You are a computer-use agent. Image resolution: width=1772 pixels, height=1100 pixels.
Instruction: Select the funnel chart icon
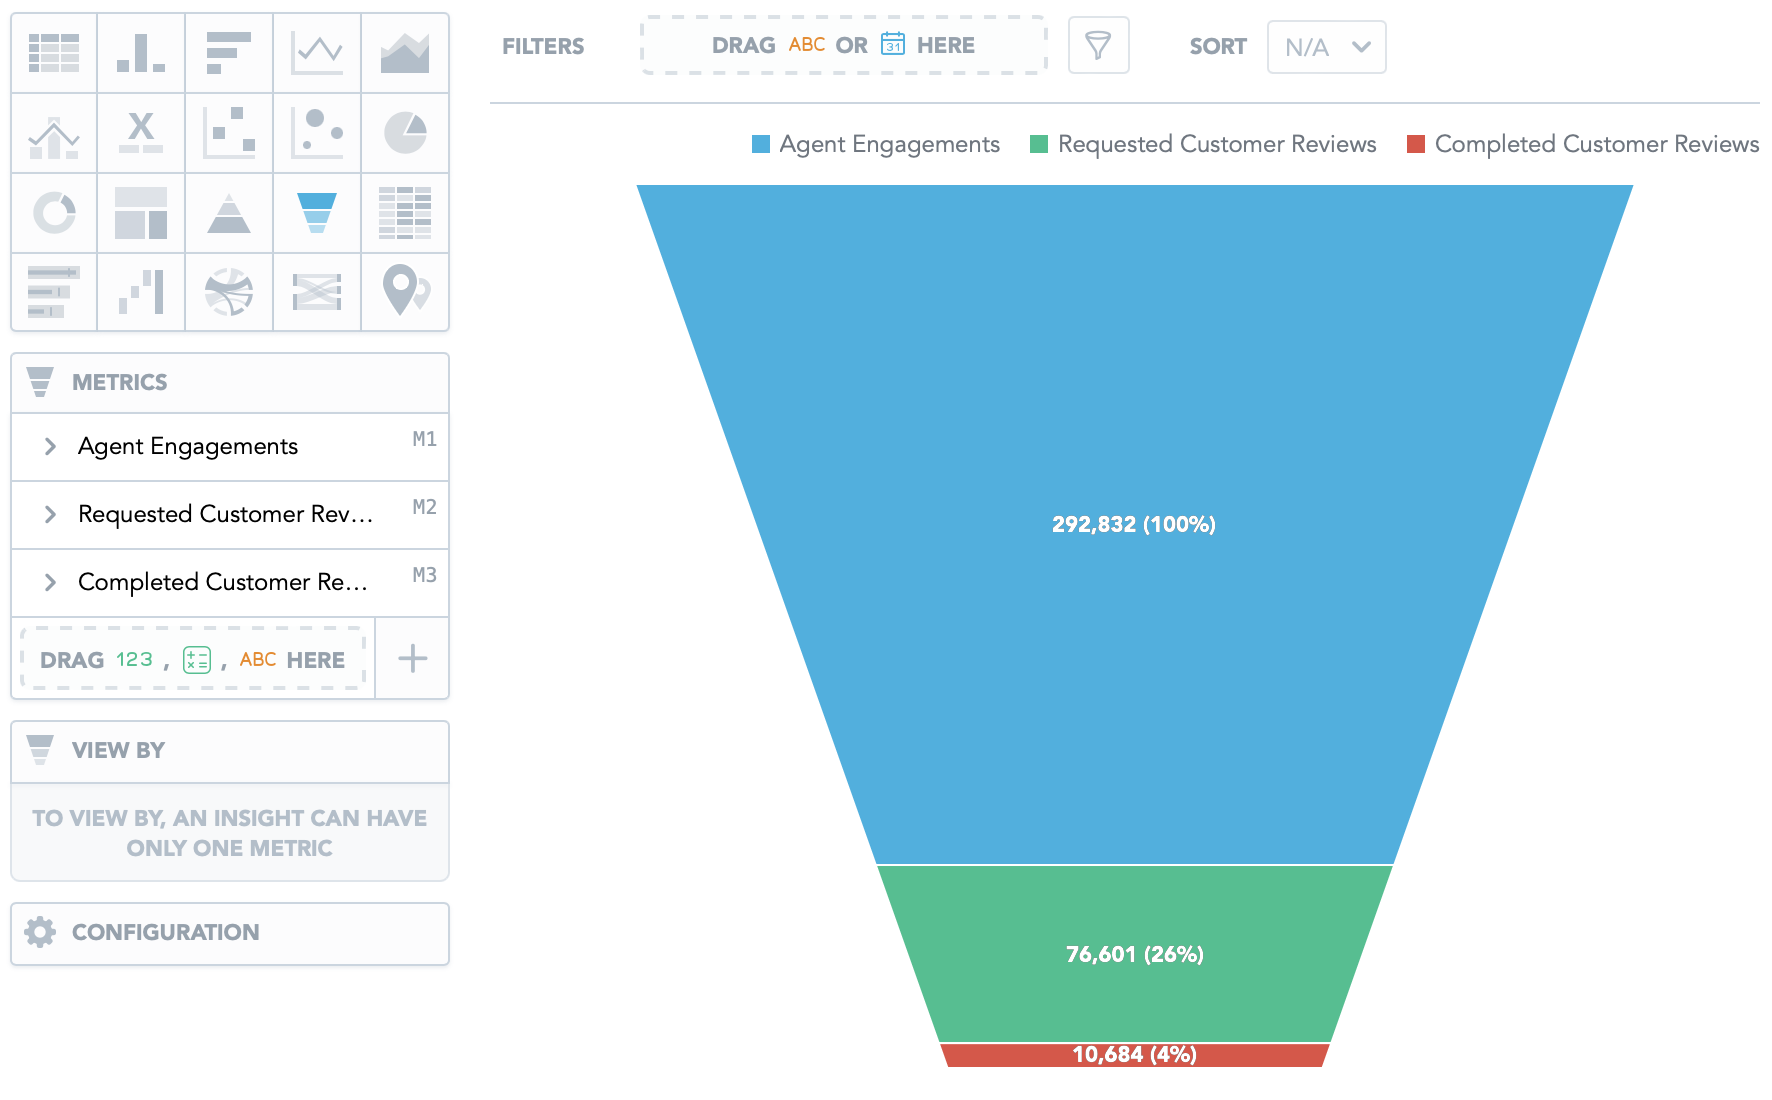click(x=317, y=213)
